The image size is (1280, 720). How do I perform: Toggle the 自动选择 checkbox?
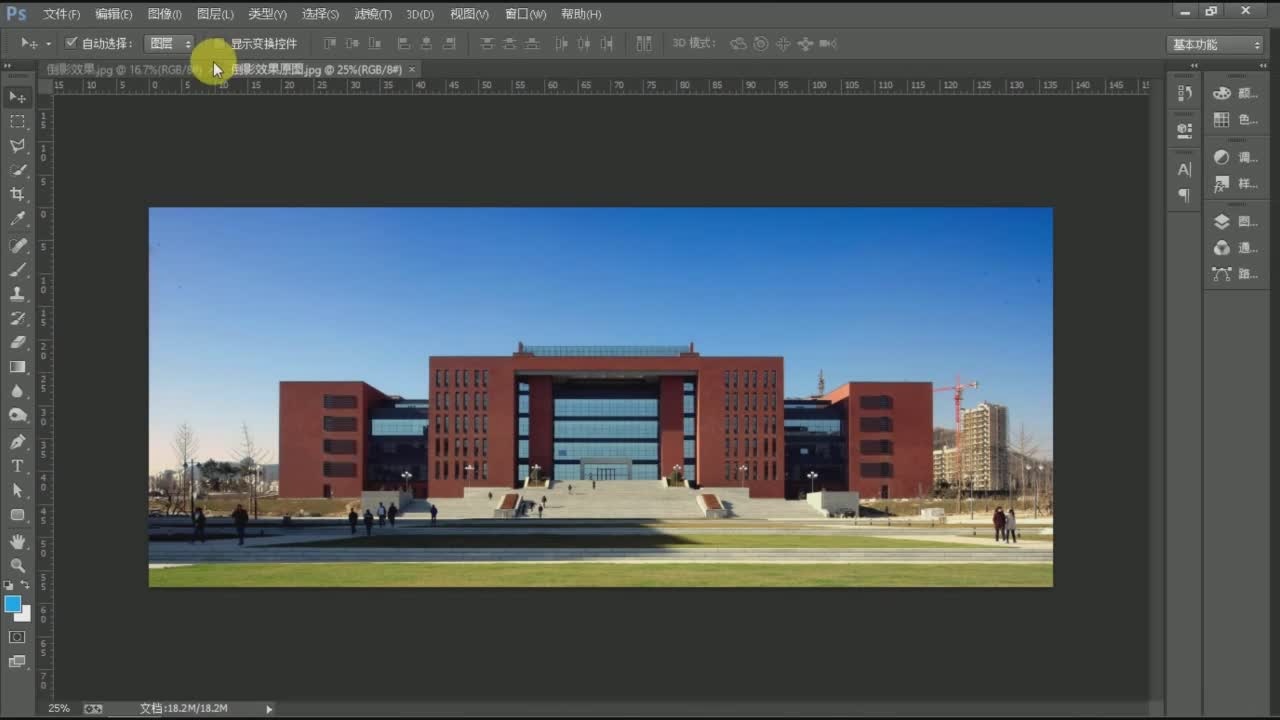click(x=71, y=43)
